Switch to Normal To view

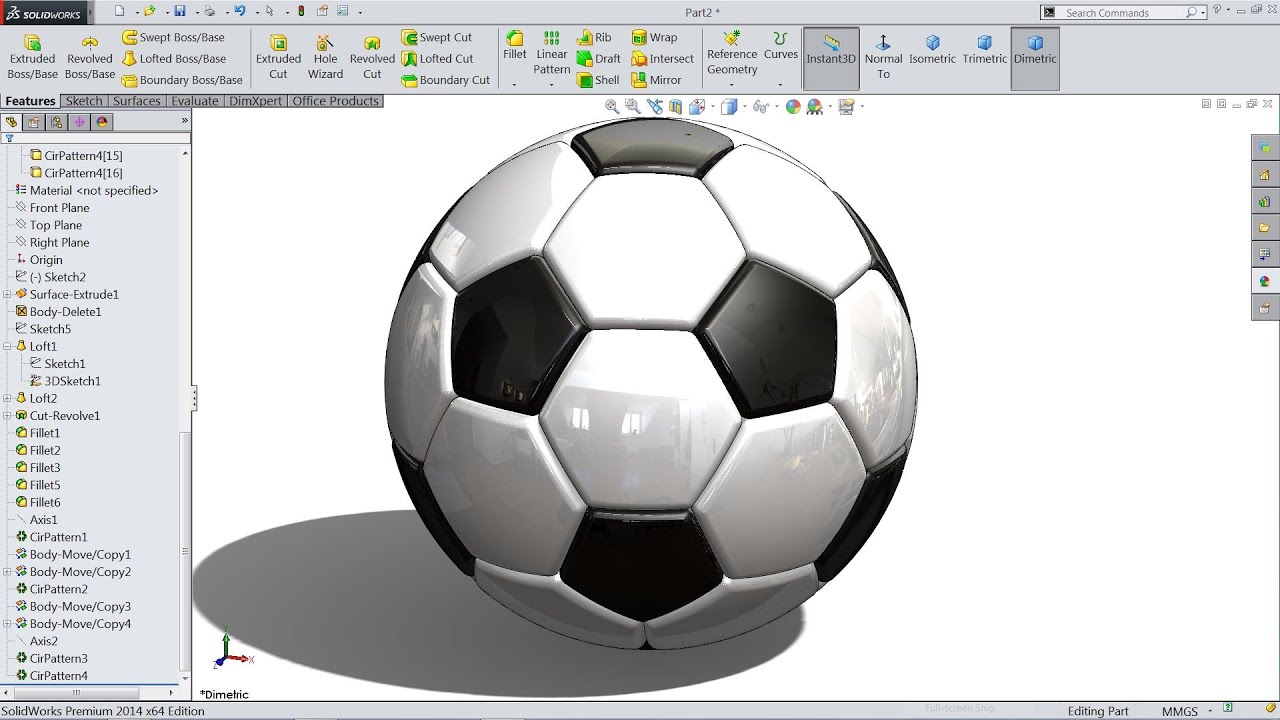coord(883,57)
